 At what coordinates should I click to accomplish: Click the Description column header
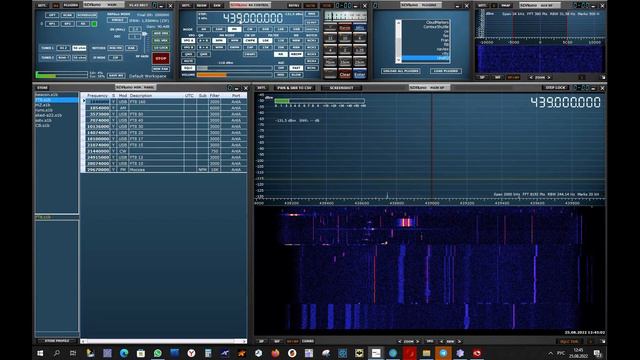141,96
